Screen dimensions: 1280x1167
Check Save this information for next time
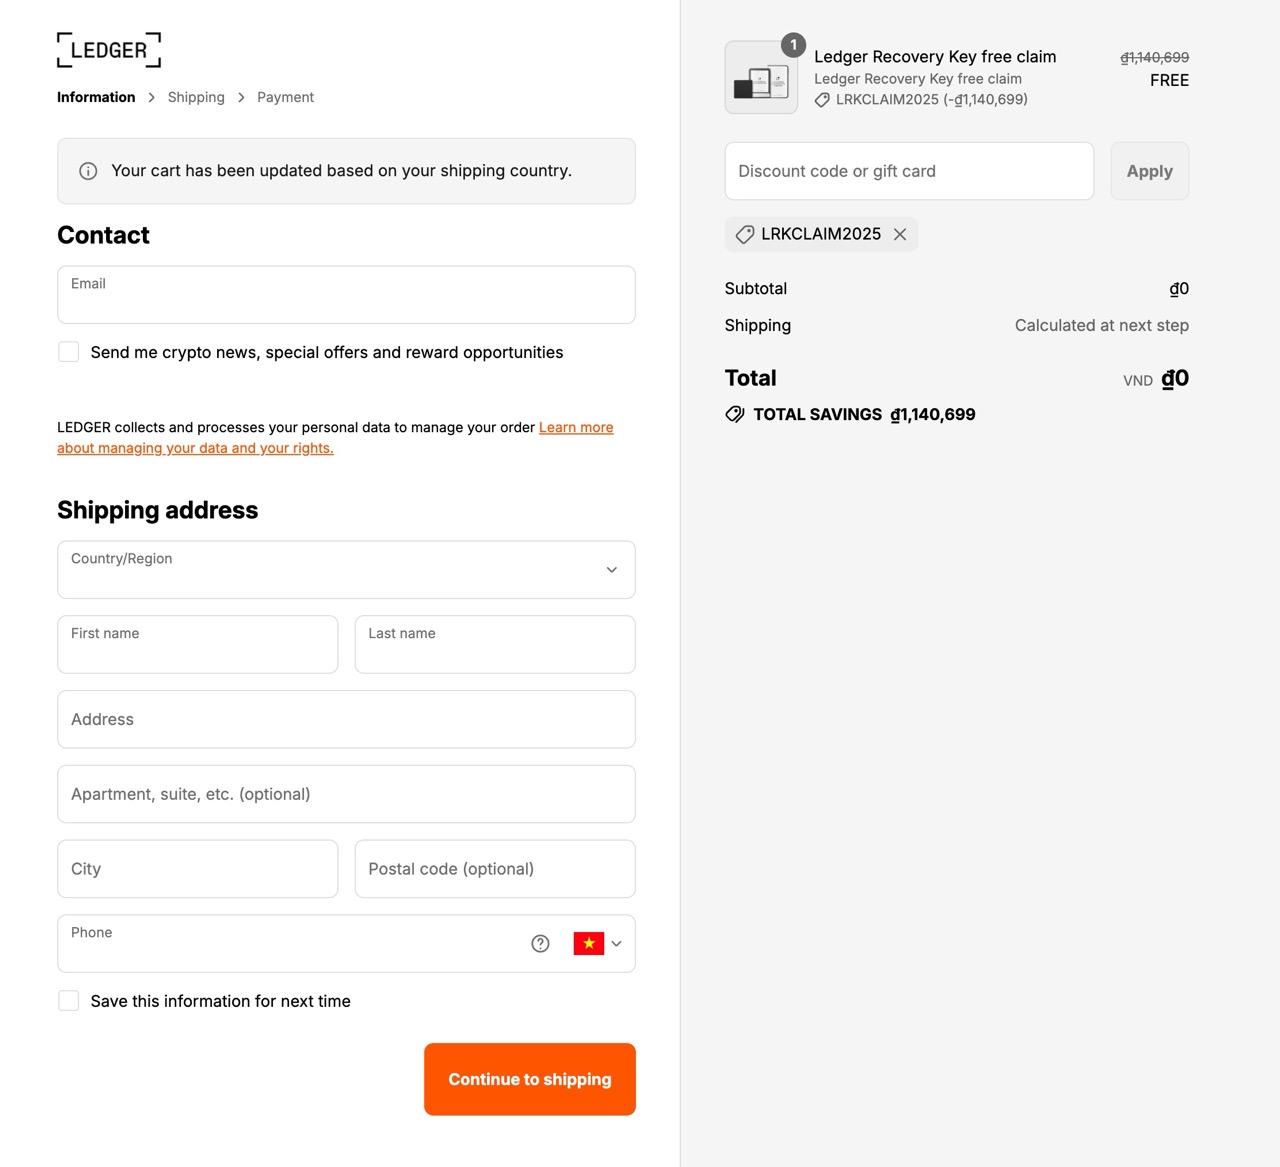(x=69, y=1001)
